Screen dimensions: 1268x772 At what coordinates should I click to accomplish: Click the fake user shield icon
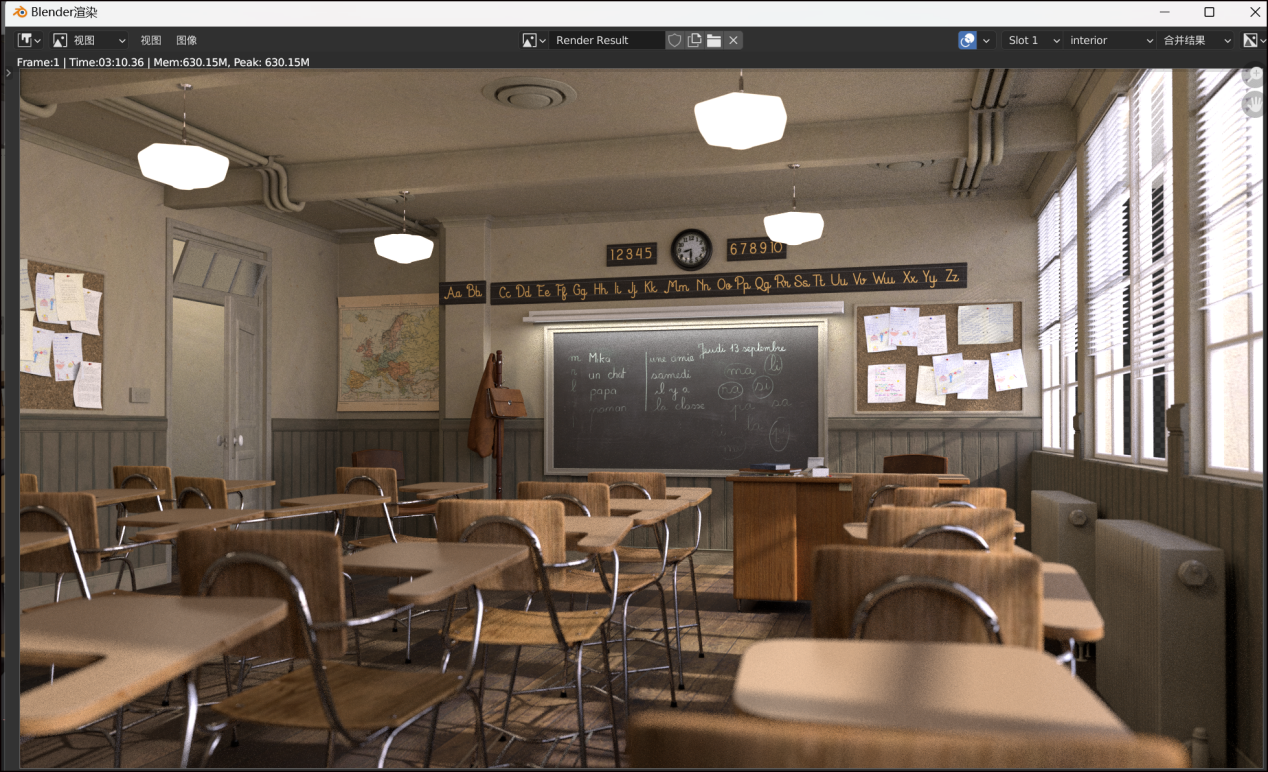tap(675, 40)
